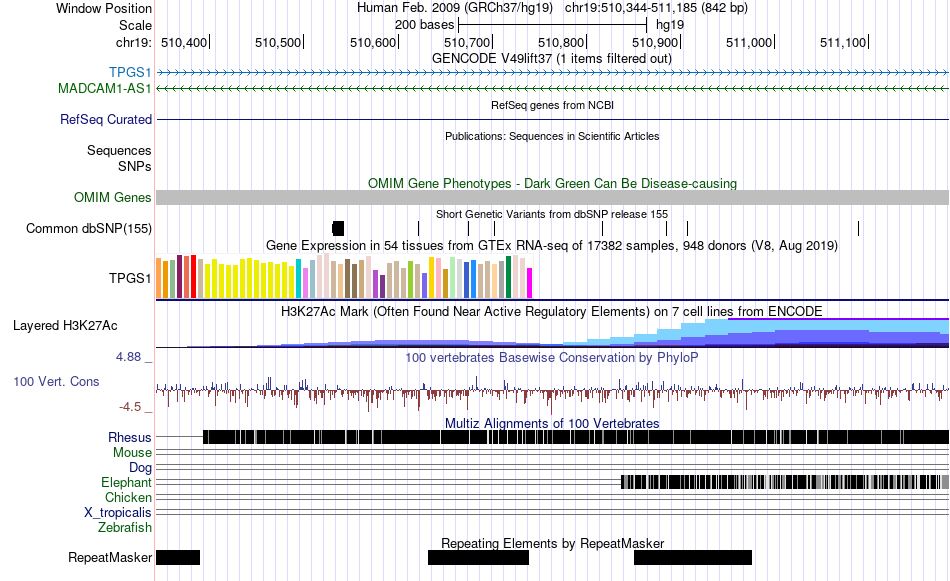The width and height of the screenshot is (950, 581).
Task: Click the Elephant alignment label
Action: point(126,482)
